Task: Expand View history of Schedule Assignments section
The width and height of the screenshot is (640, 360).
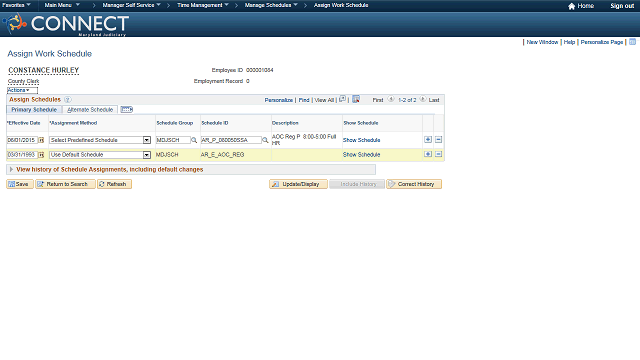Action: (x=11, y=169)
